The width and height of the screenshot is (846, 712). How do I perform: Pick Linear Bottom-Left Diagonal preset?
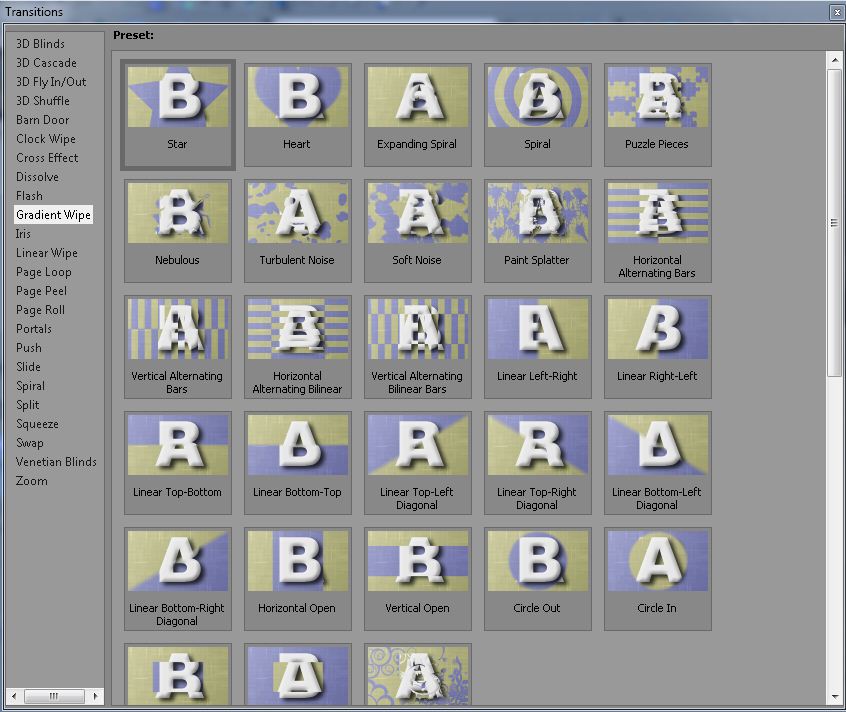coord(658,463)
